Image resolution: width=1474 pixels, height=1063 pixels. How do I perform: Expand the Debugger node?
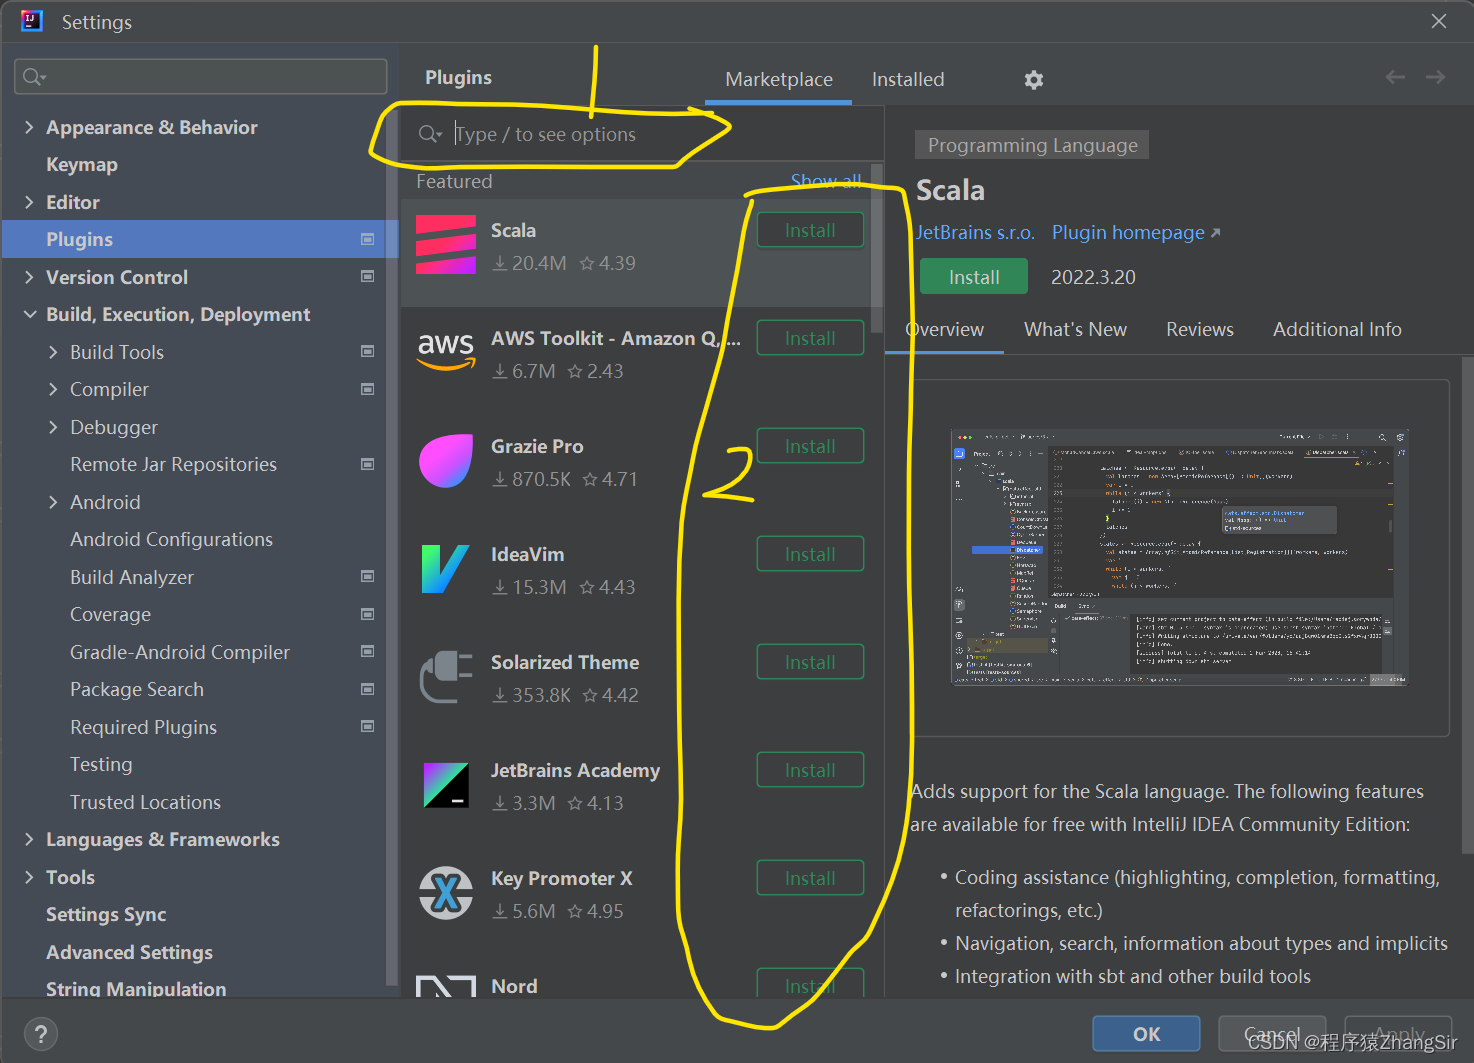coord(53,427)
